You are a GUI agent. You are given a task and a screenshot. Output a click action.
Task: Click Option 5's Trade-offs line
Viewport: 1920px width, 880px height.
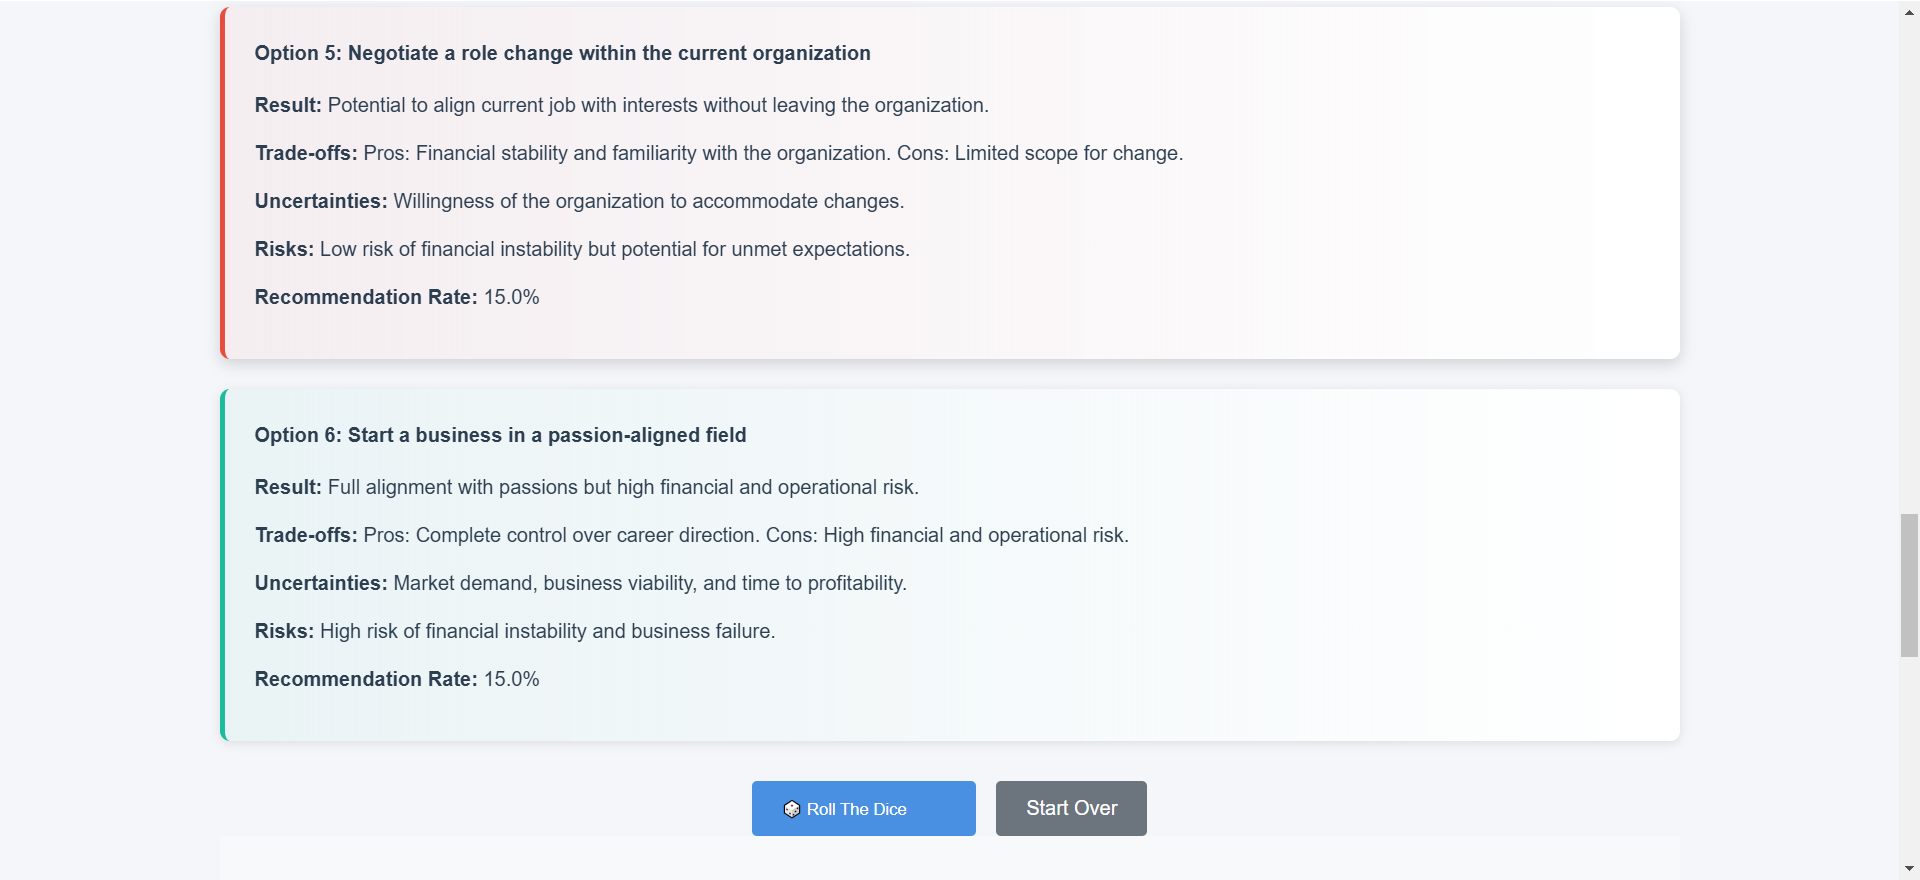718,153
